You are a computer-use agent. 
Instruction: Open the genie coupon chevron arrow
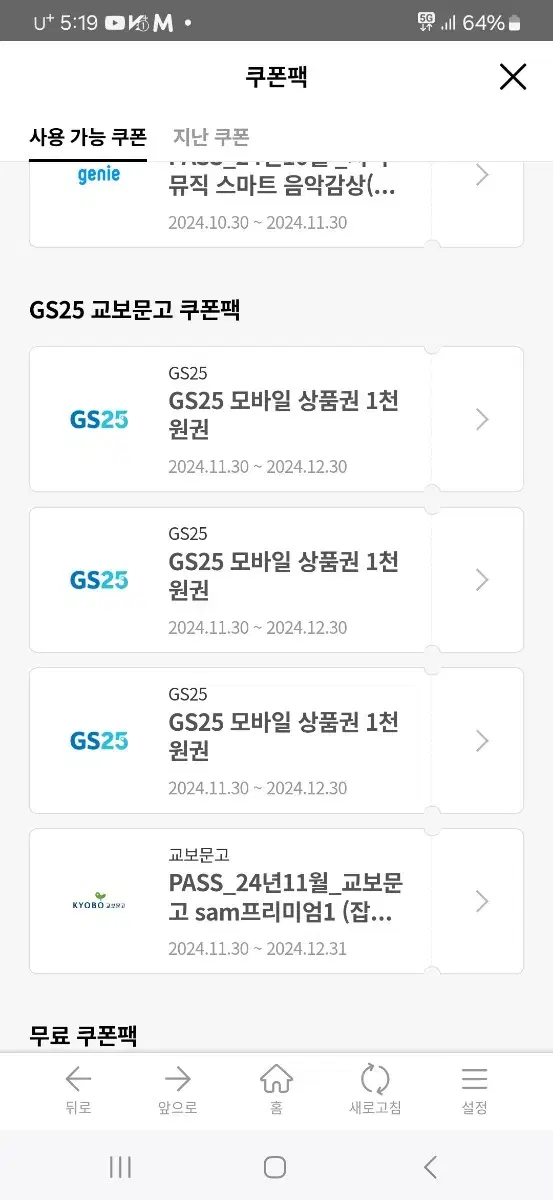tap(482, 175)
